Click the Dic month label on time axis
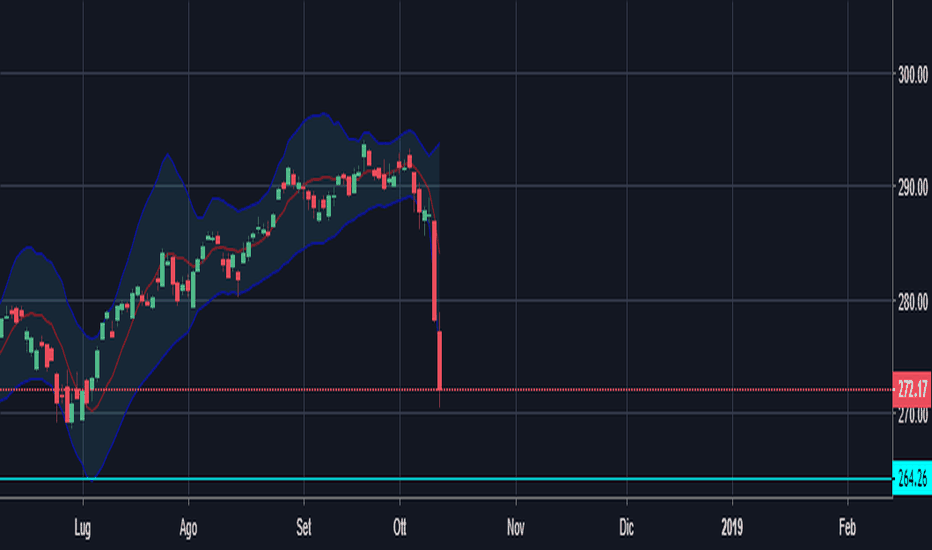Image resolution: width=932 pixels, height=550 pixels. [x=626, y=527]
